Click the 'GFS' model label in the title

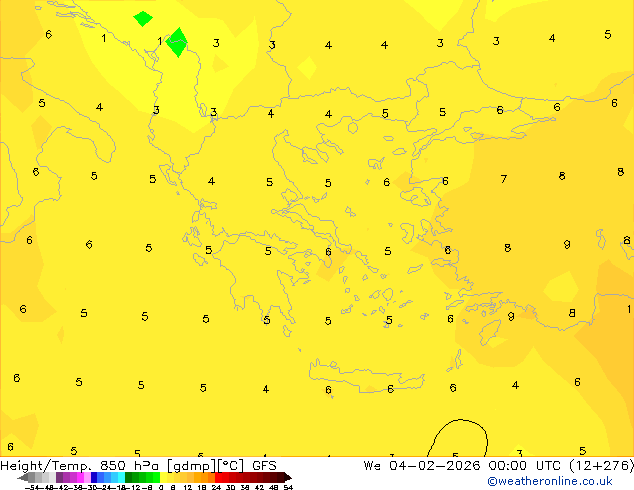264,466
